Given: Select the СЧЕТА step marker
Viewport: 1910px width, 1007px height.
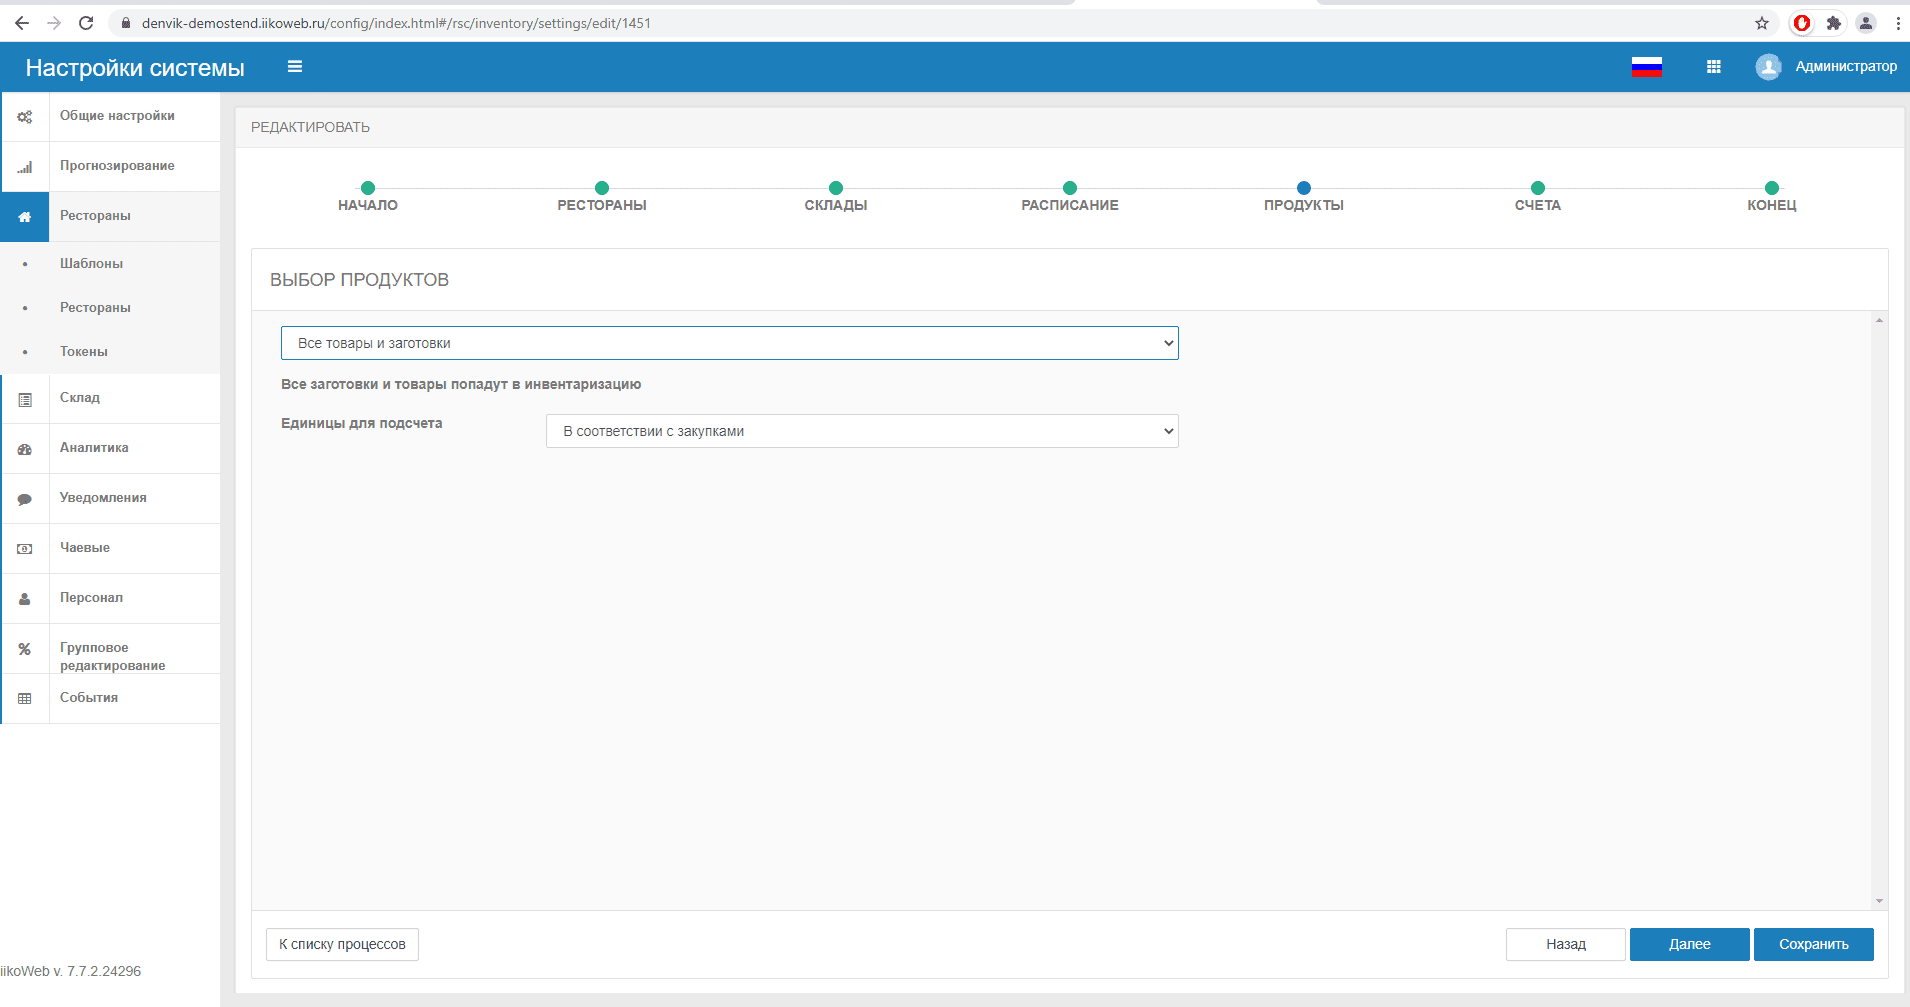Looking at the screenshot, I should 1537,189.
